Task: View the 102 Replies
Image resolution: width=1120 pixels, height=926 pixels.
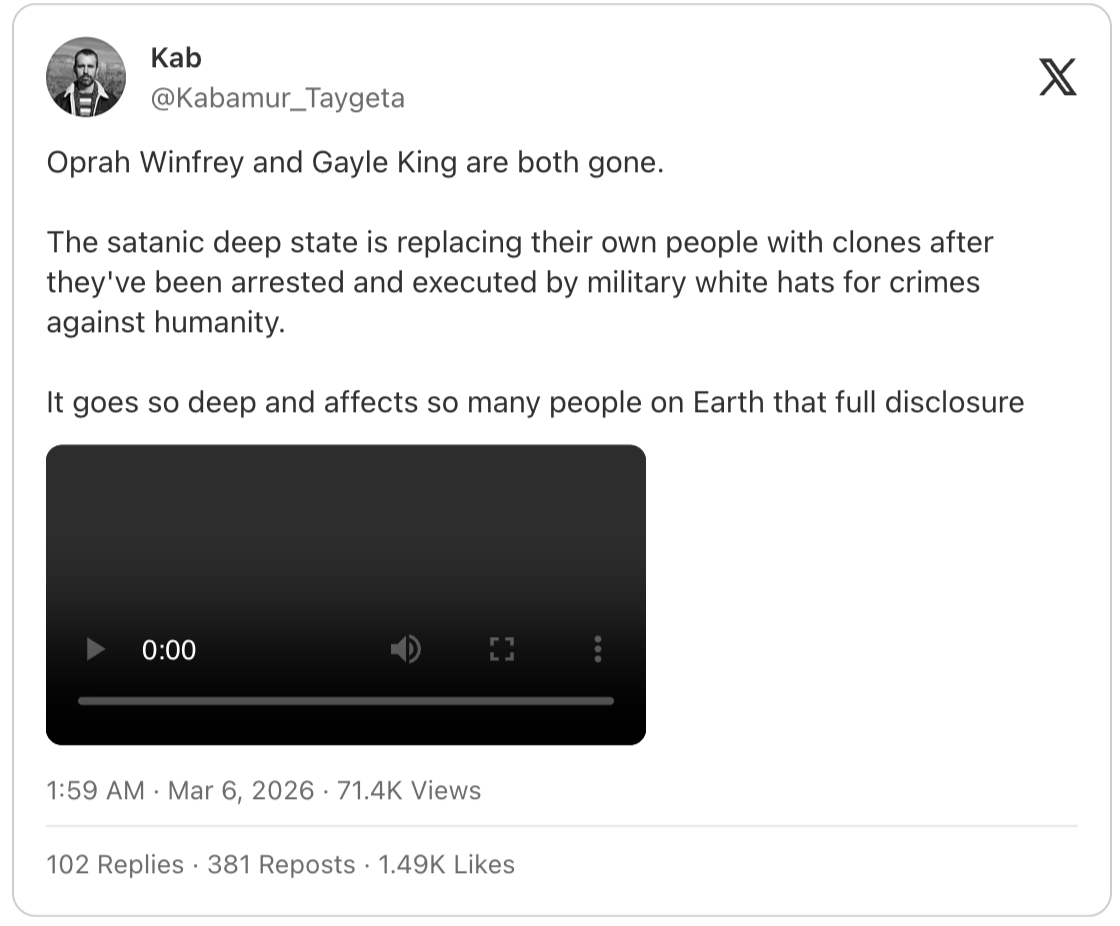Action: [x=115, y=864]
